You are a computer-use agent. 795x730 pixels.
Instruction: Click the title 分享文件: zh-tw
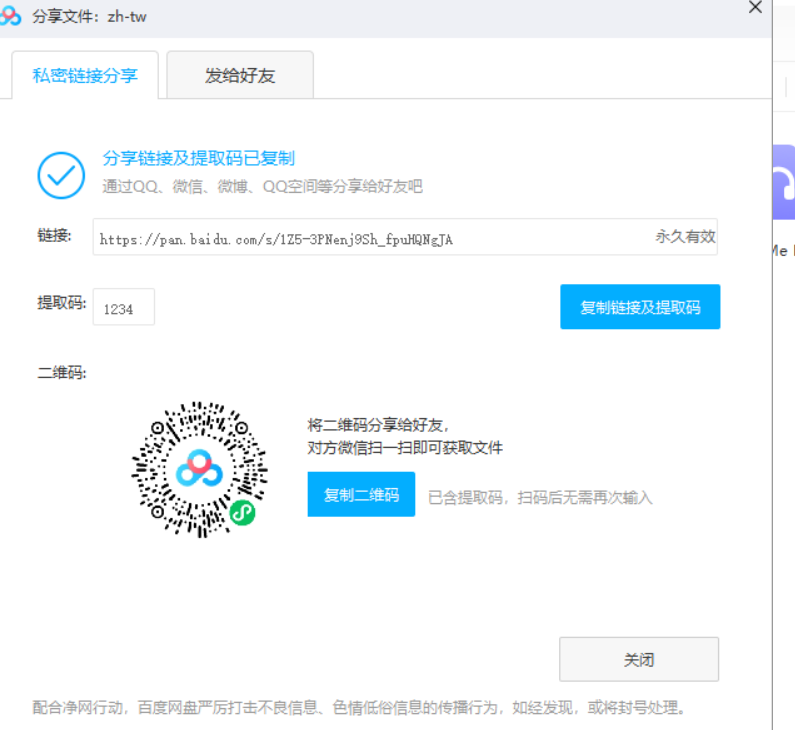pos(89,16)
